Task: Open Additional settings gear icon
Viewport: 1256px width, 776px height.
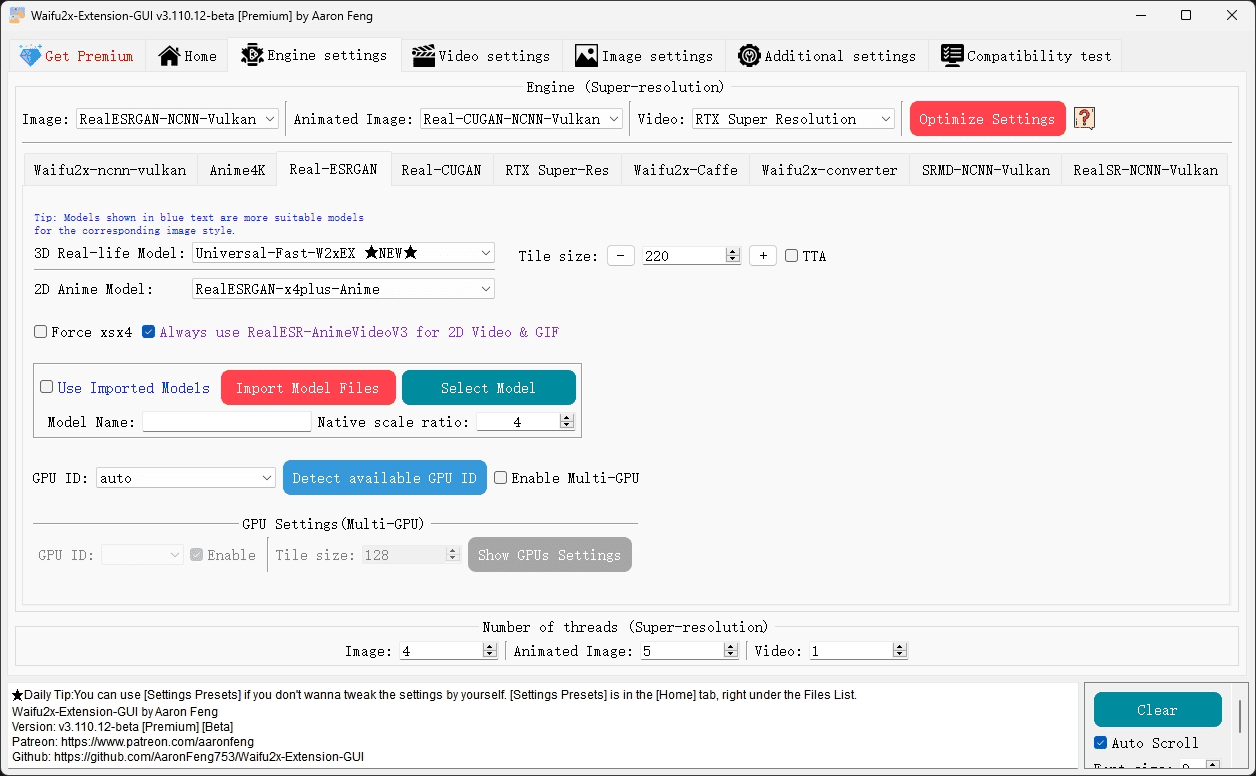Action: point(749,56)
